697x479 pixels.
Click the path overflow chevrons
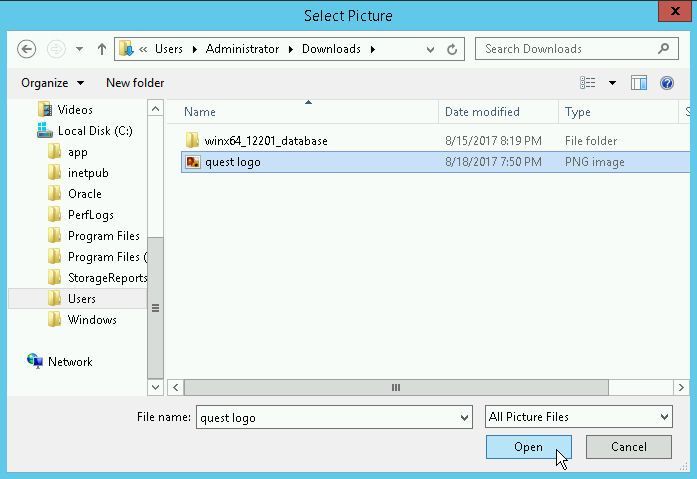143,49
